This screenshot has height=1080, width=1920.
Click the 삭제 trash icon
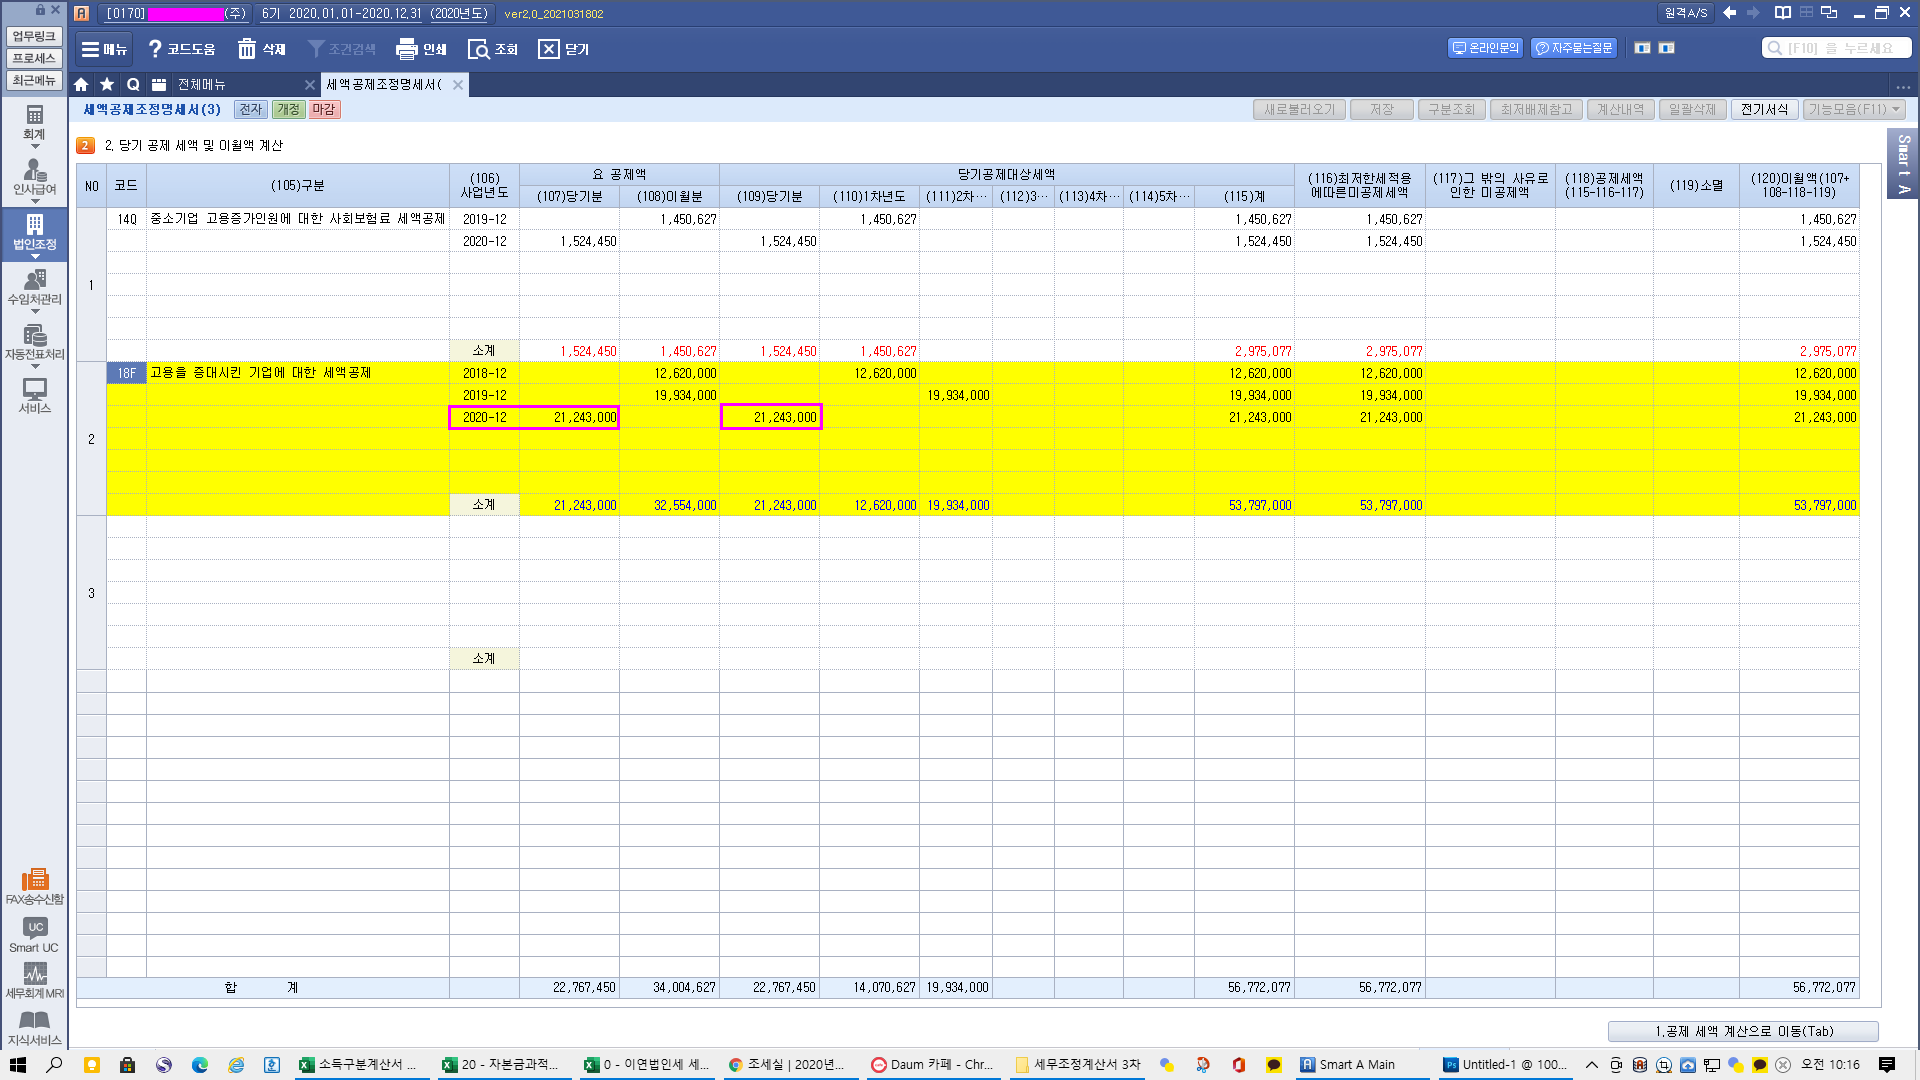coord(247,49)
